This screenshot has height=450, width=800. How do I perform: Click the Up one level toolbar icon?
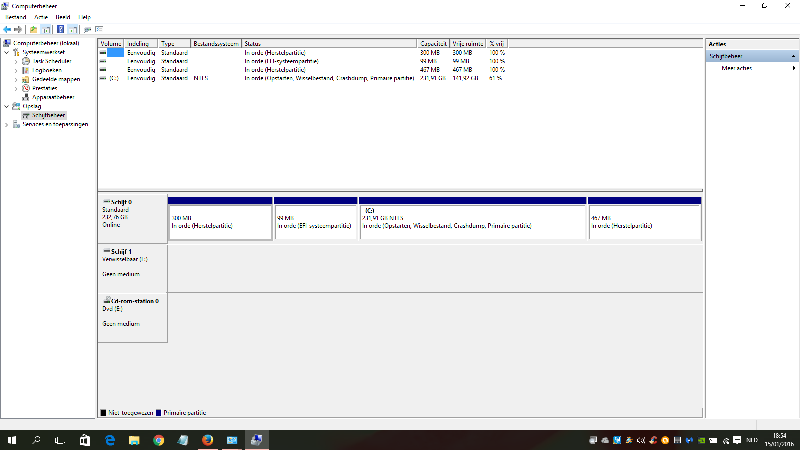(x=33, y=29)
